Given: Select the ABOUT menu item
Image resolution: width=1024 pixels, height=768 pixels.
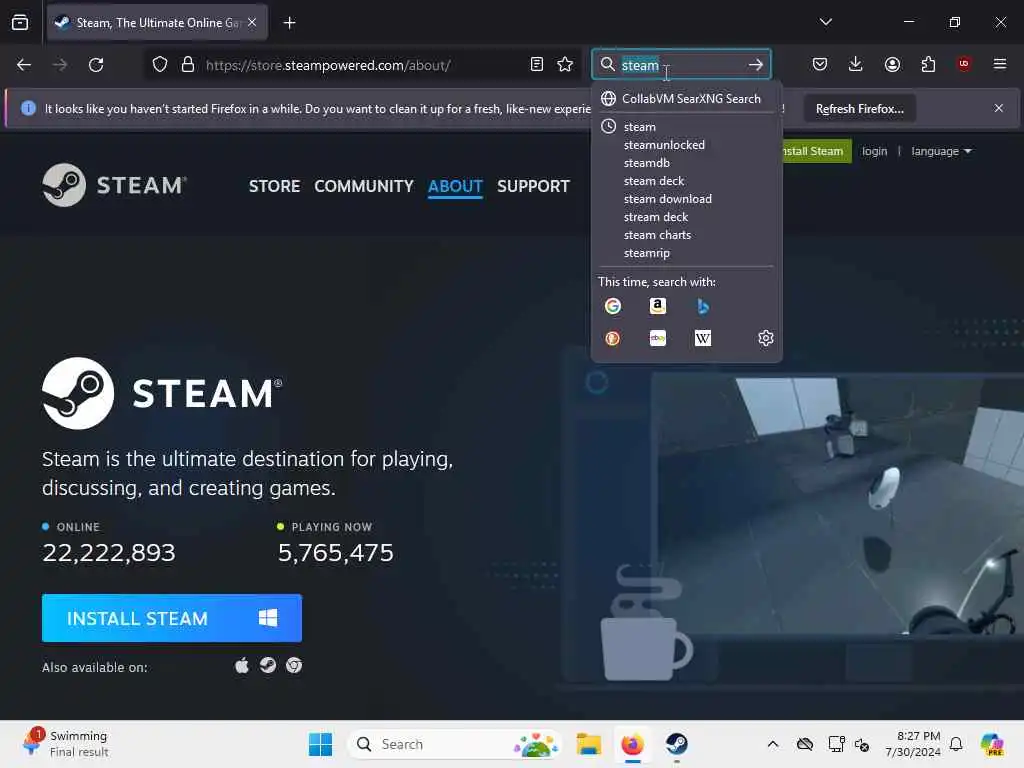Looking at the screenshot, I should (x=455, y=186).
